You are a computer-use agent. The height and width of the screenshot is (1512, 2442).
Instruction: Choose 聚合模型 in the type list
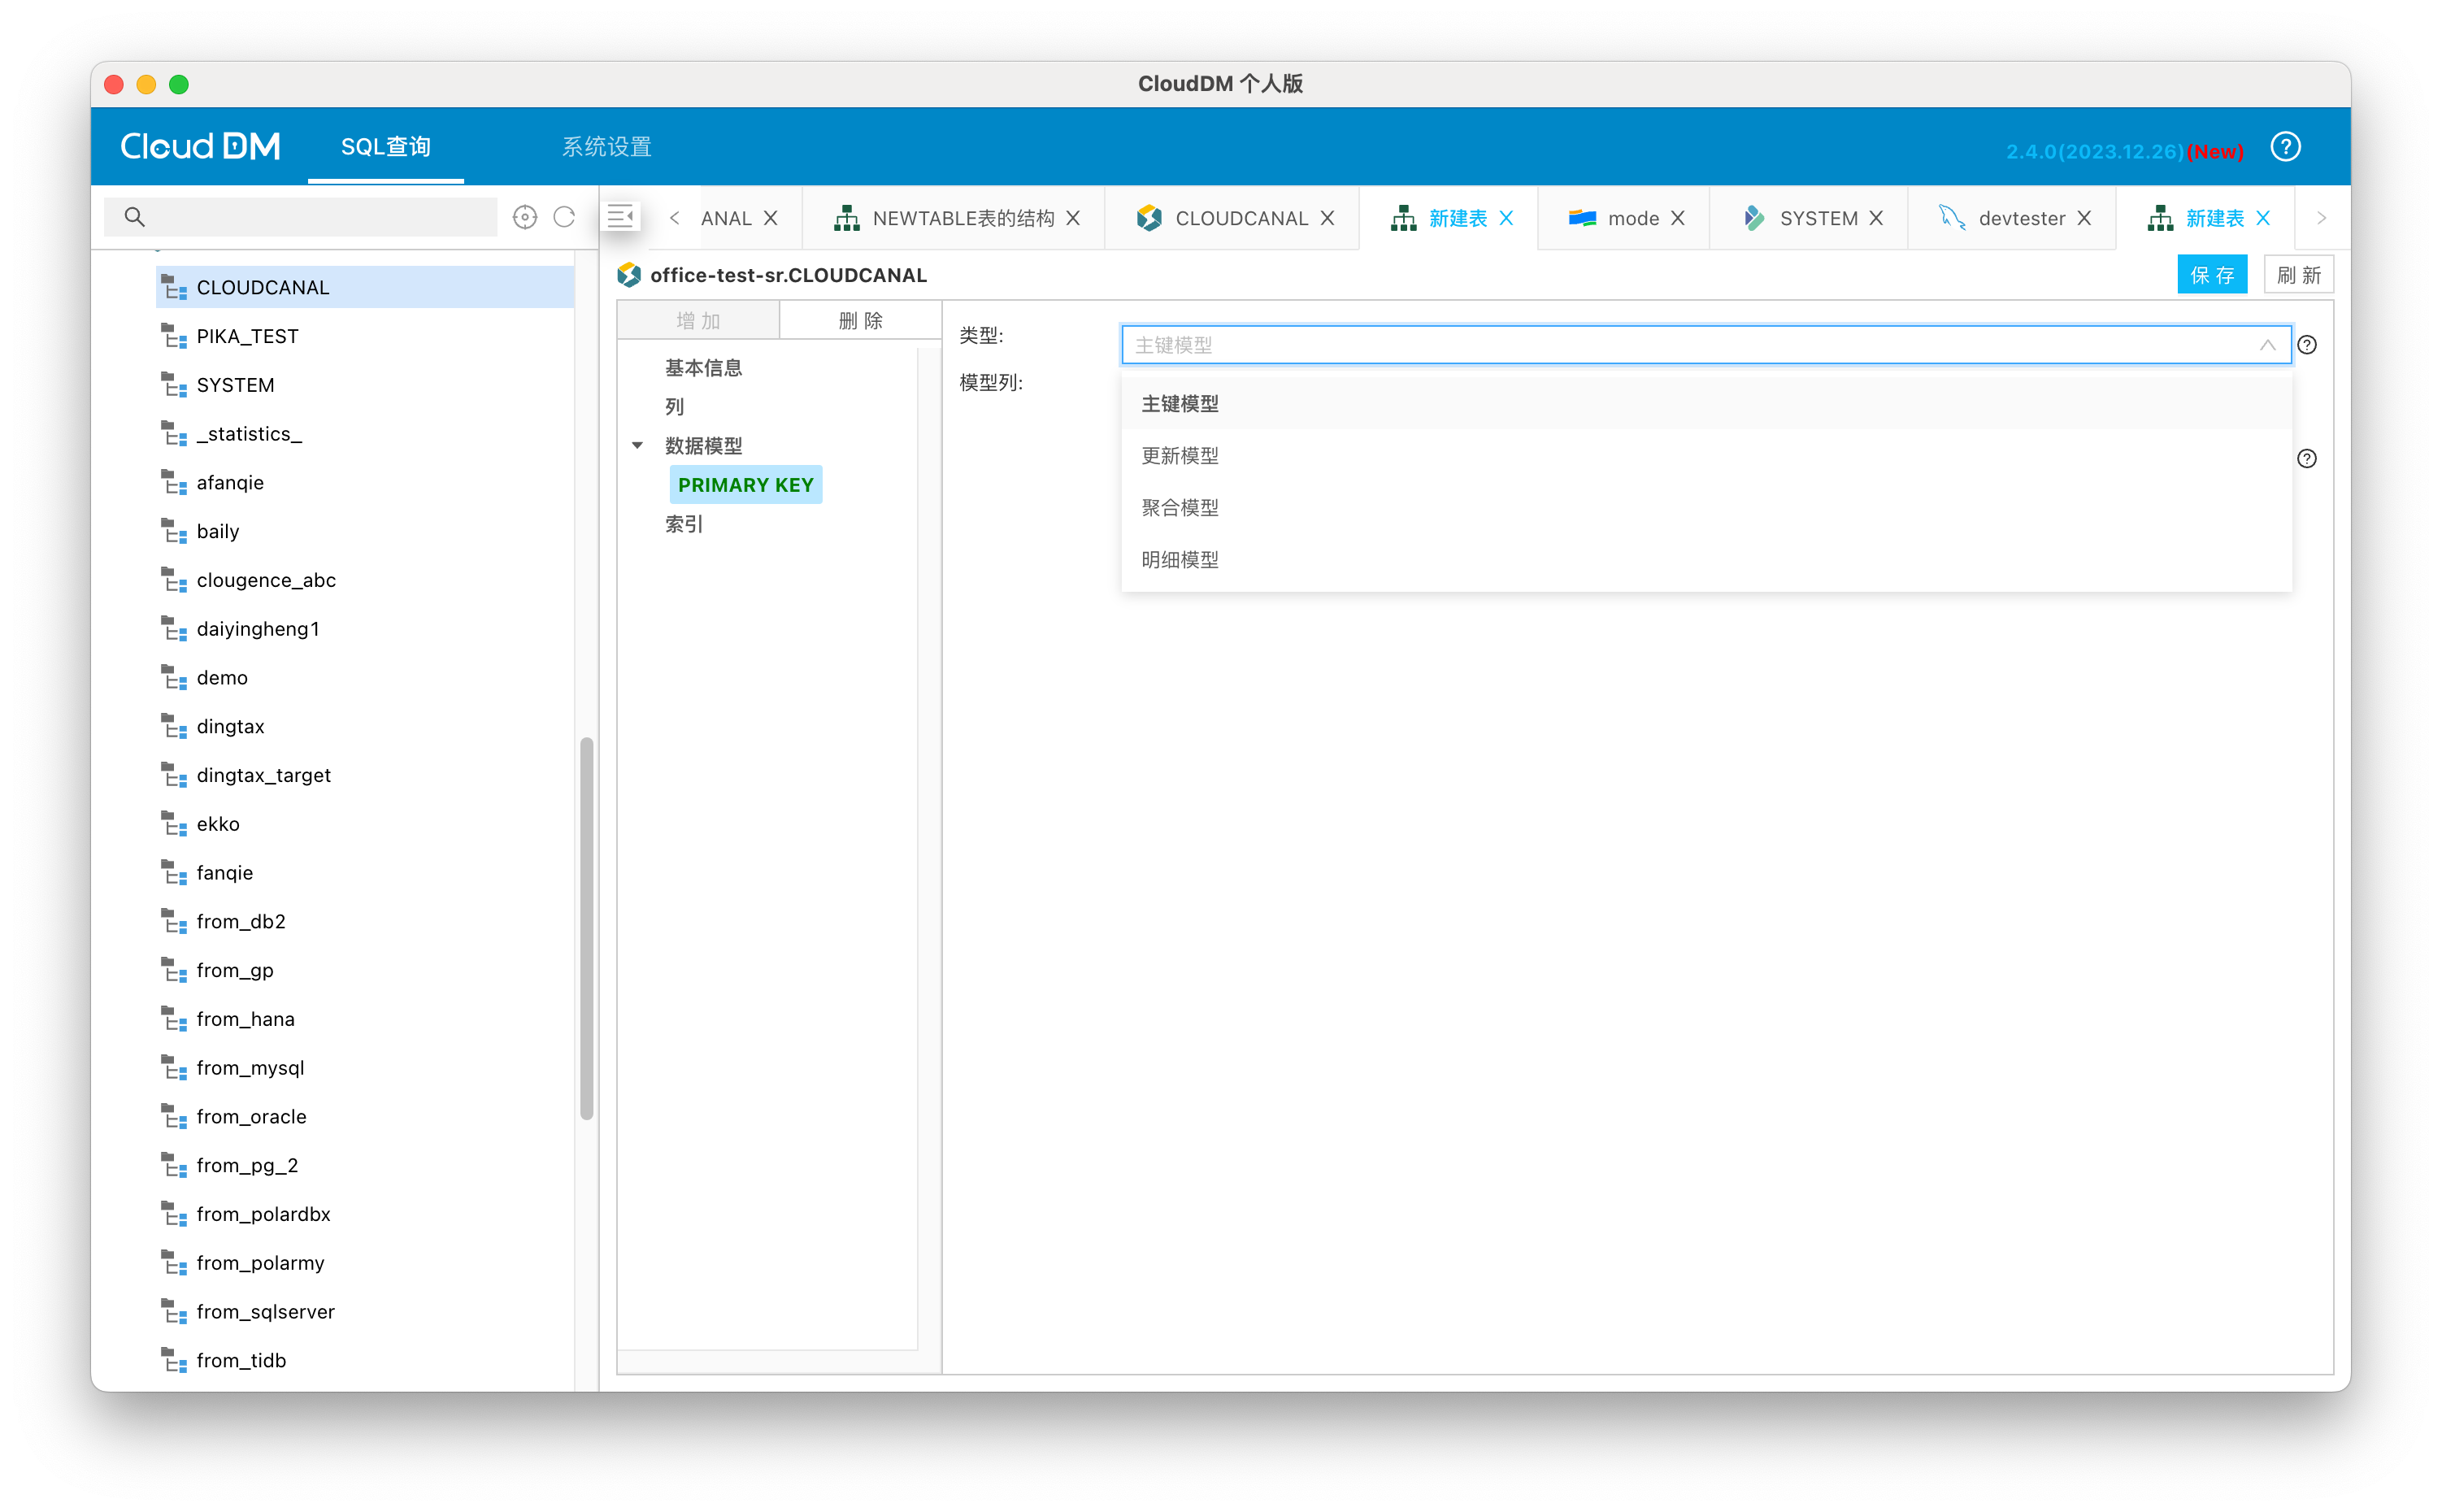point(1180,508)
